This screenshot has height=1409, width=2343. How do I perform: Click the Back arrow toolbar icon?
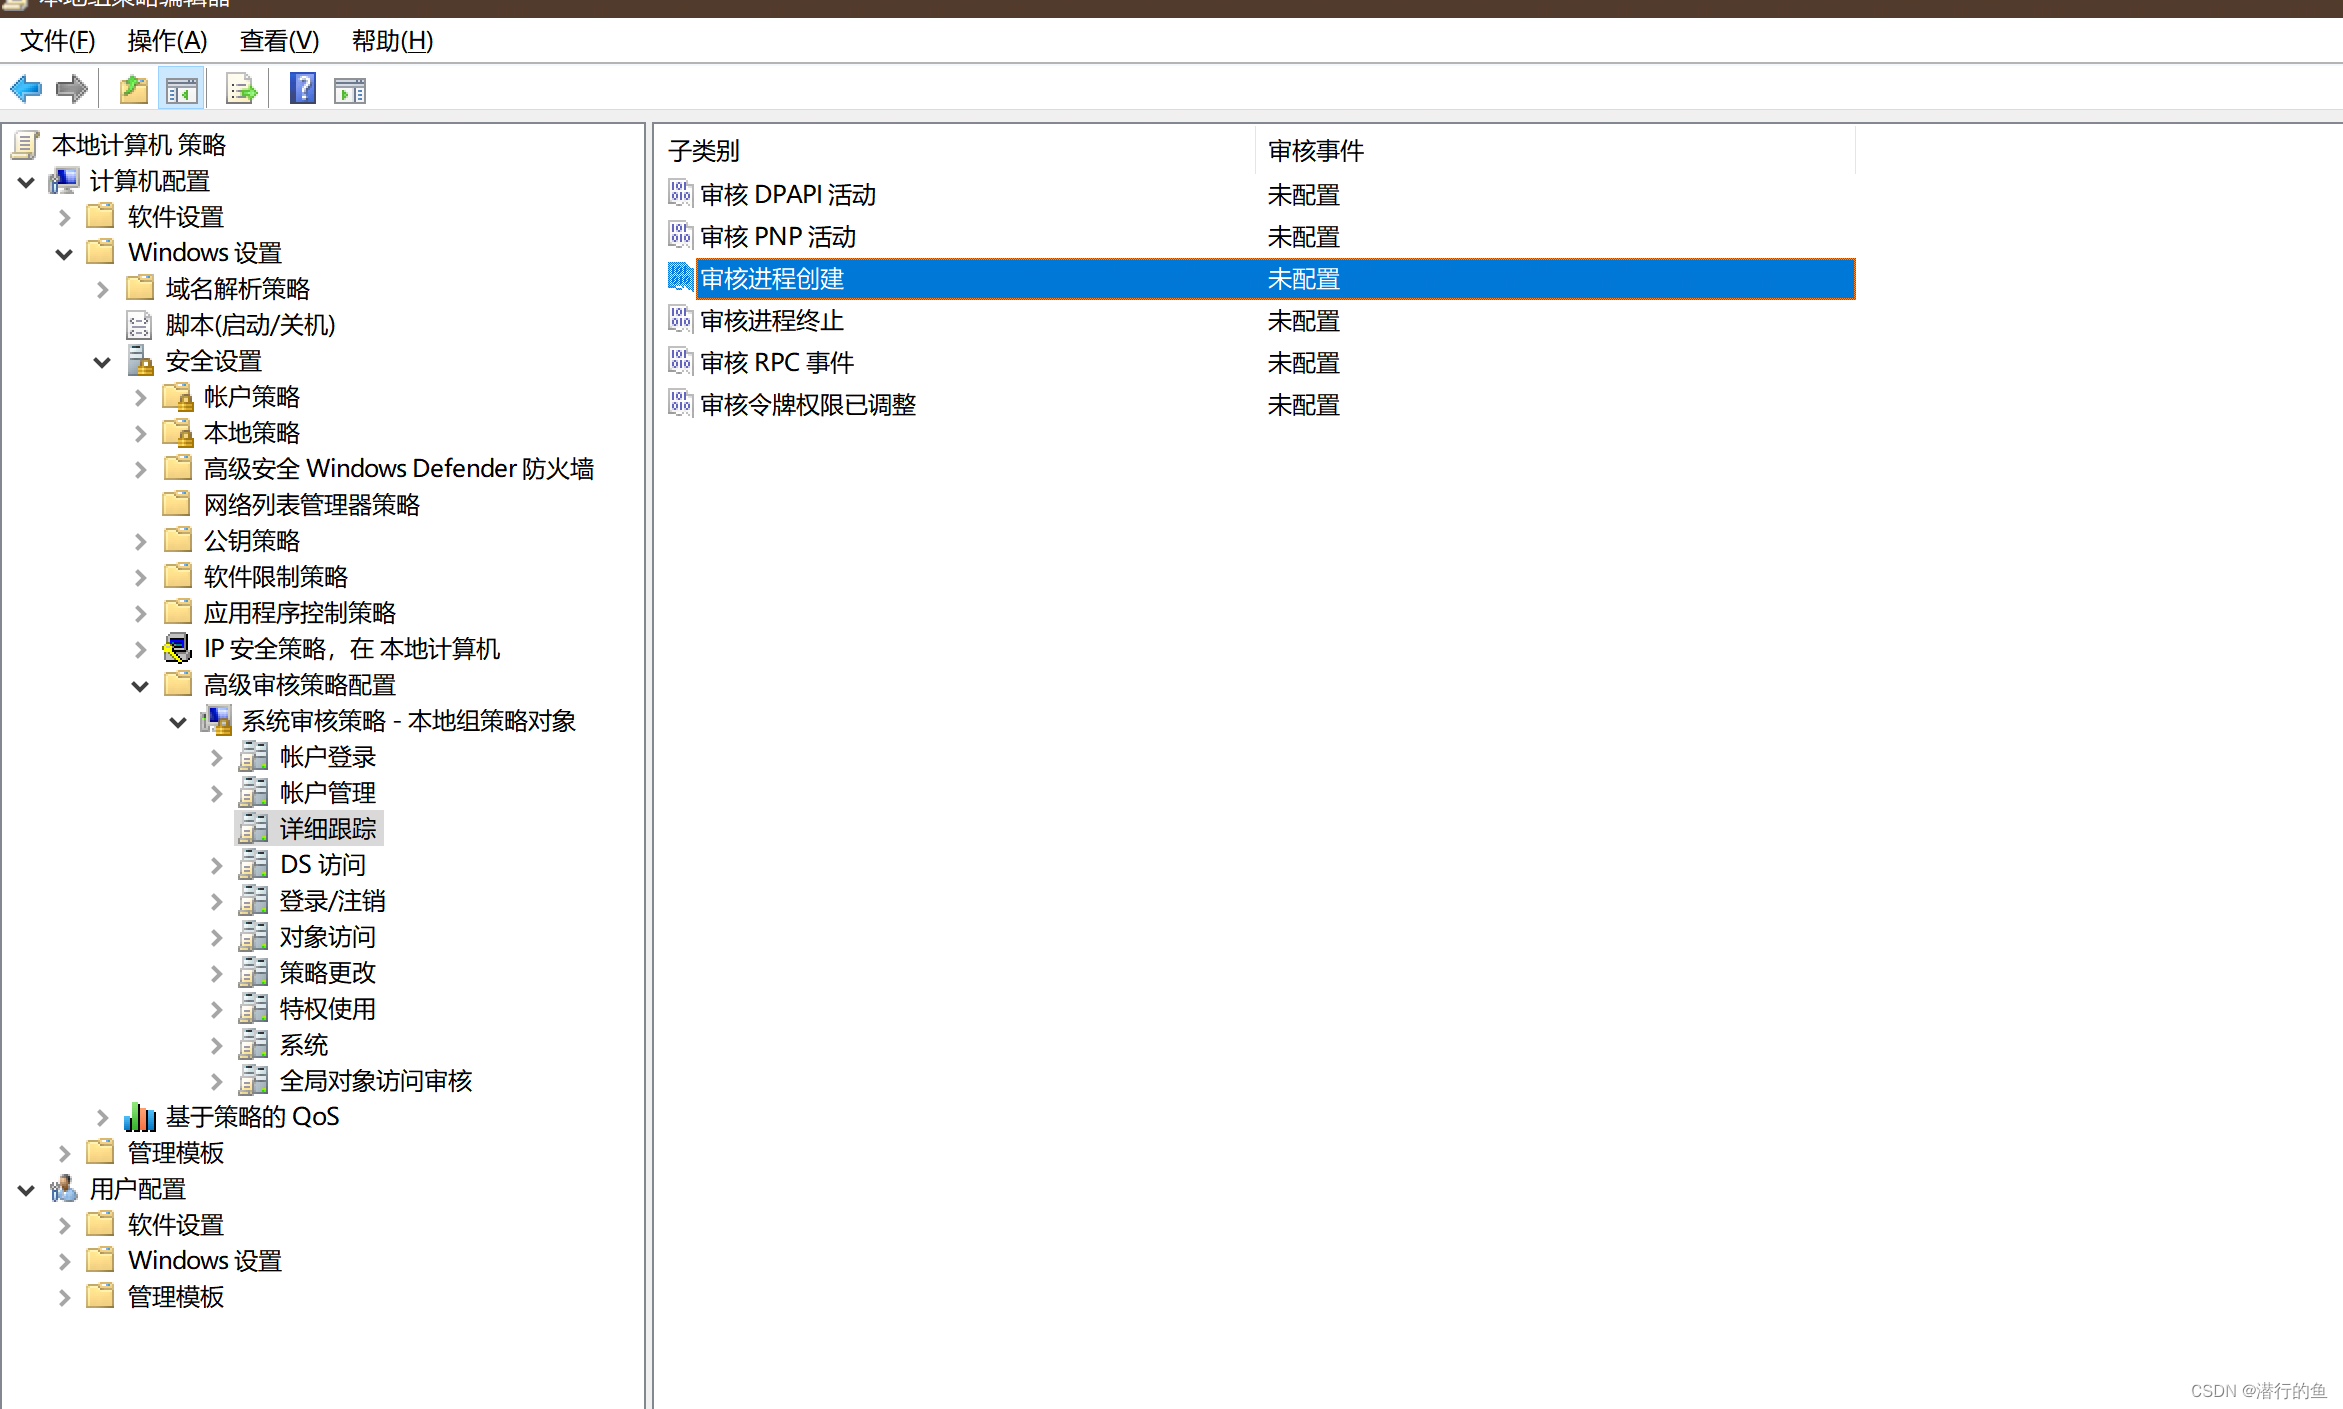tap(26, 90)
